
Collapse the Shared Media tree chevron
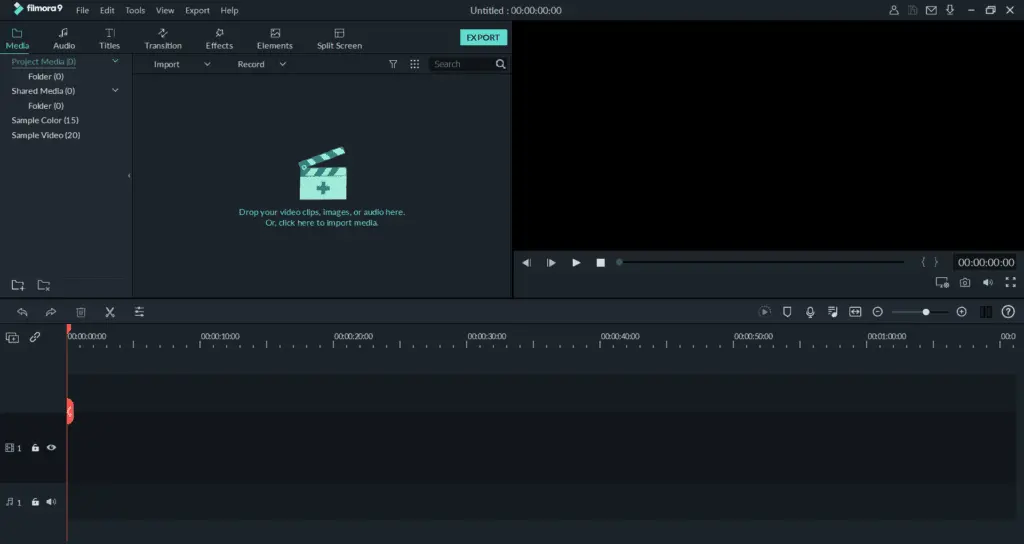[x=115, y=91]
